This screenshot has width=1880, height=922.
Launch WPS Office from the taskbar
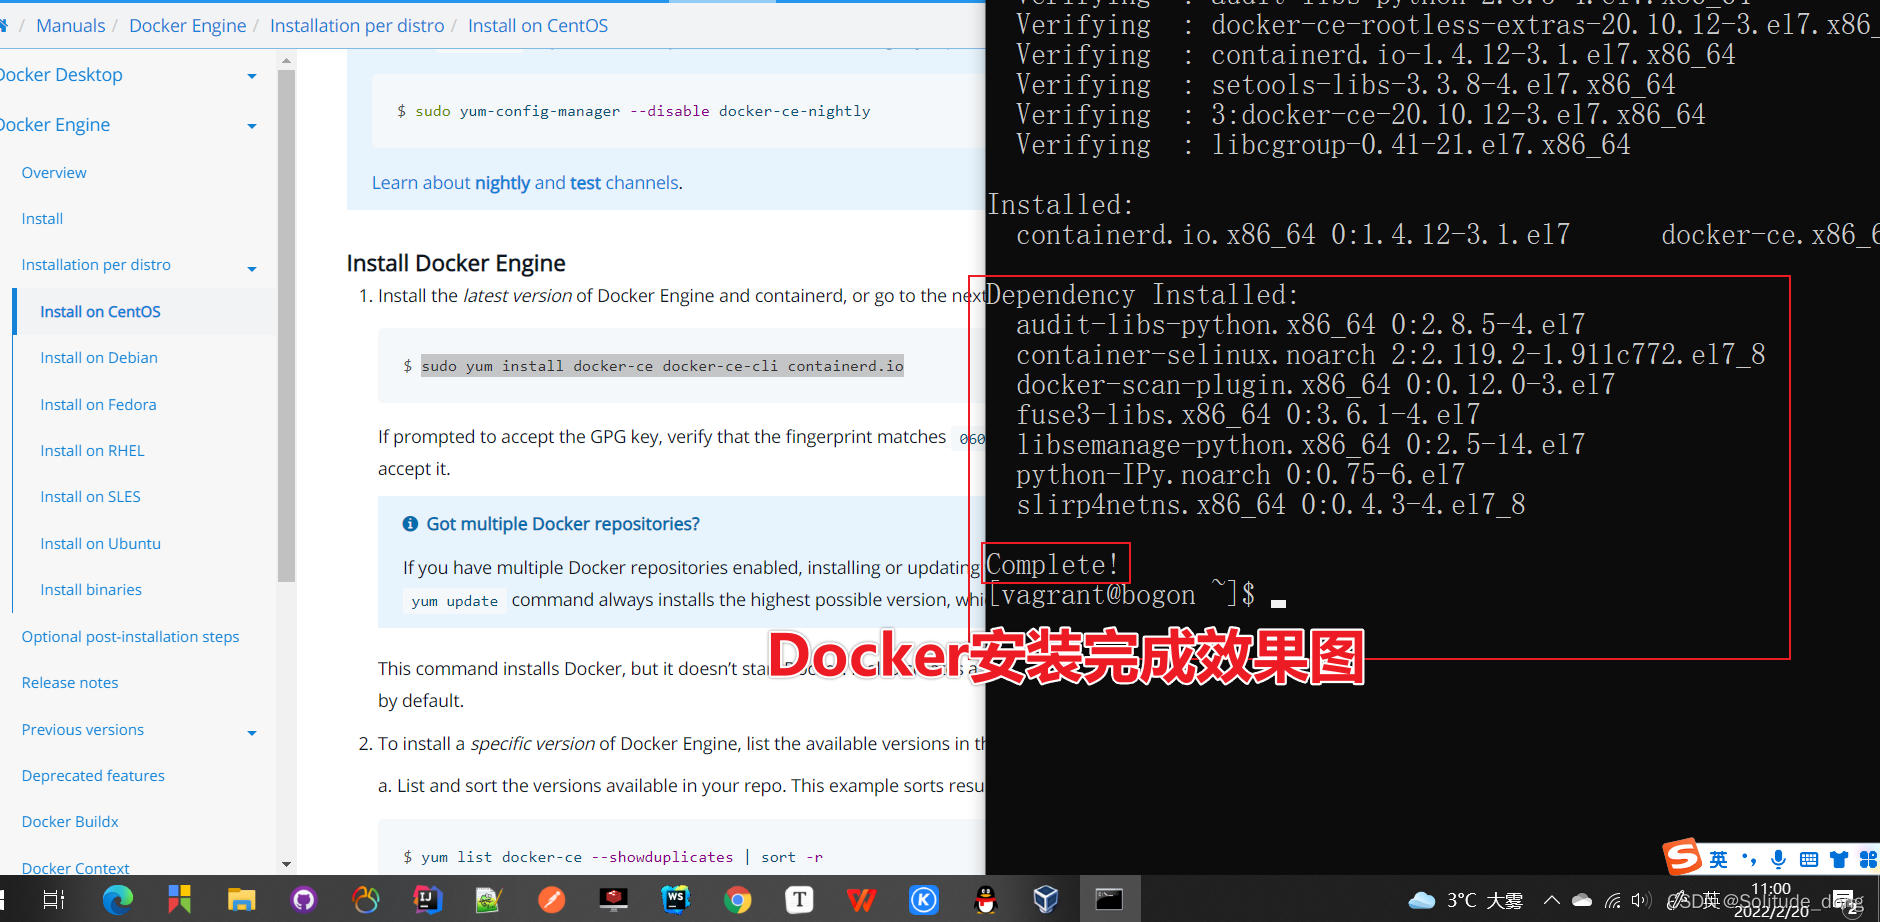(x=861, y=900)
